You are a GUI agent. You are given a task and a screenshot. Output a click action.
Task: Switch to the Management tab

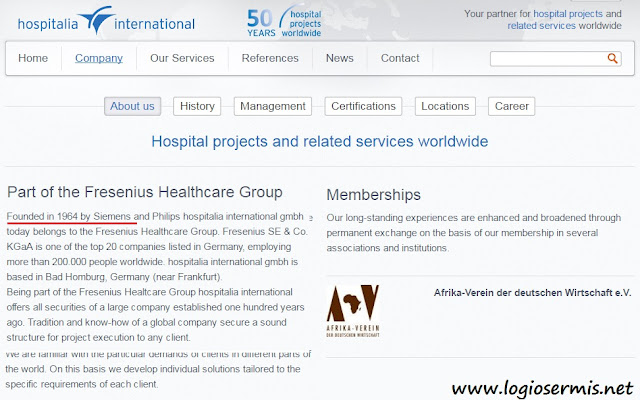coord(273,106)
